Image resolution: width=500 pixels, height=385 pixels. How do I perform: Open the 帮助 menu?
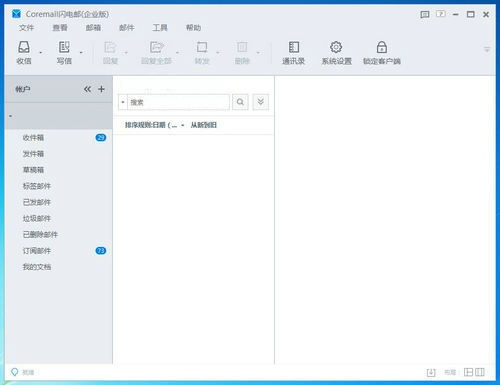[x=193, y=28]
